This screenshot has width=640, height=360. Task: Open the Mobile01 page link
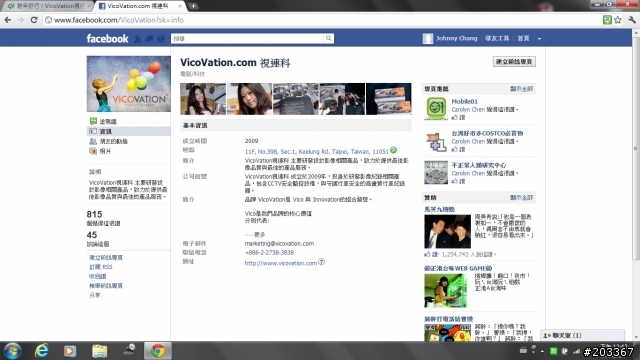(x=464, y=101)
